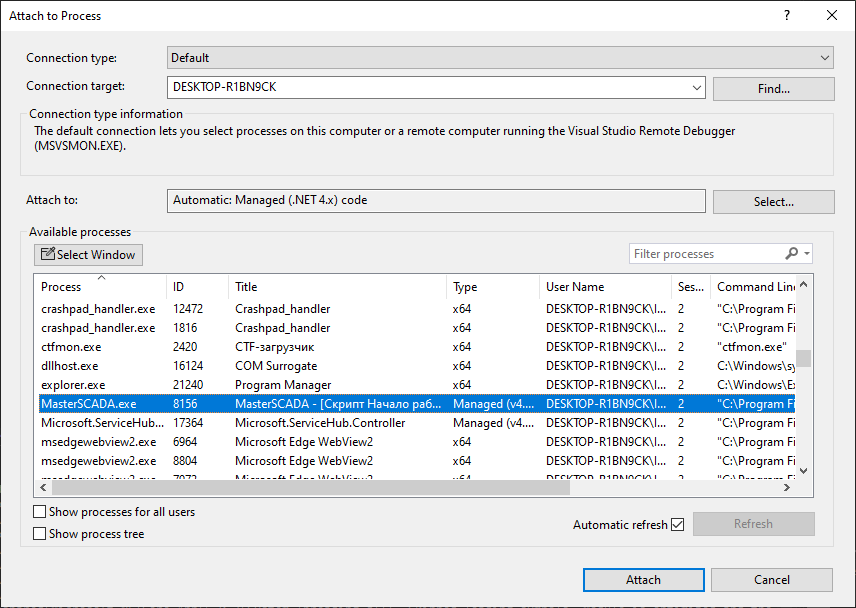Click the Attach to code type field

click(436, 200)
